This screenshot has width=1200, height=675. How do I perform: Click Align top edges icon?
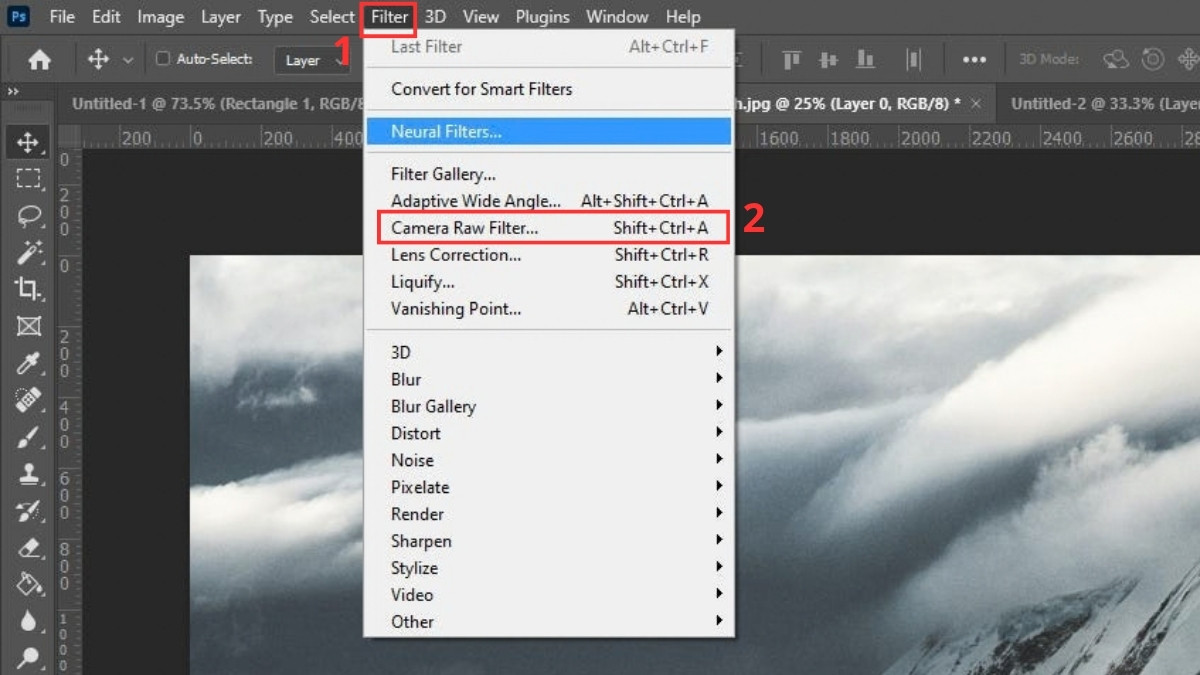point(792,60)
